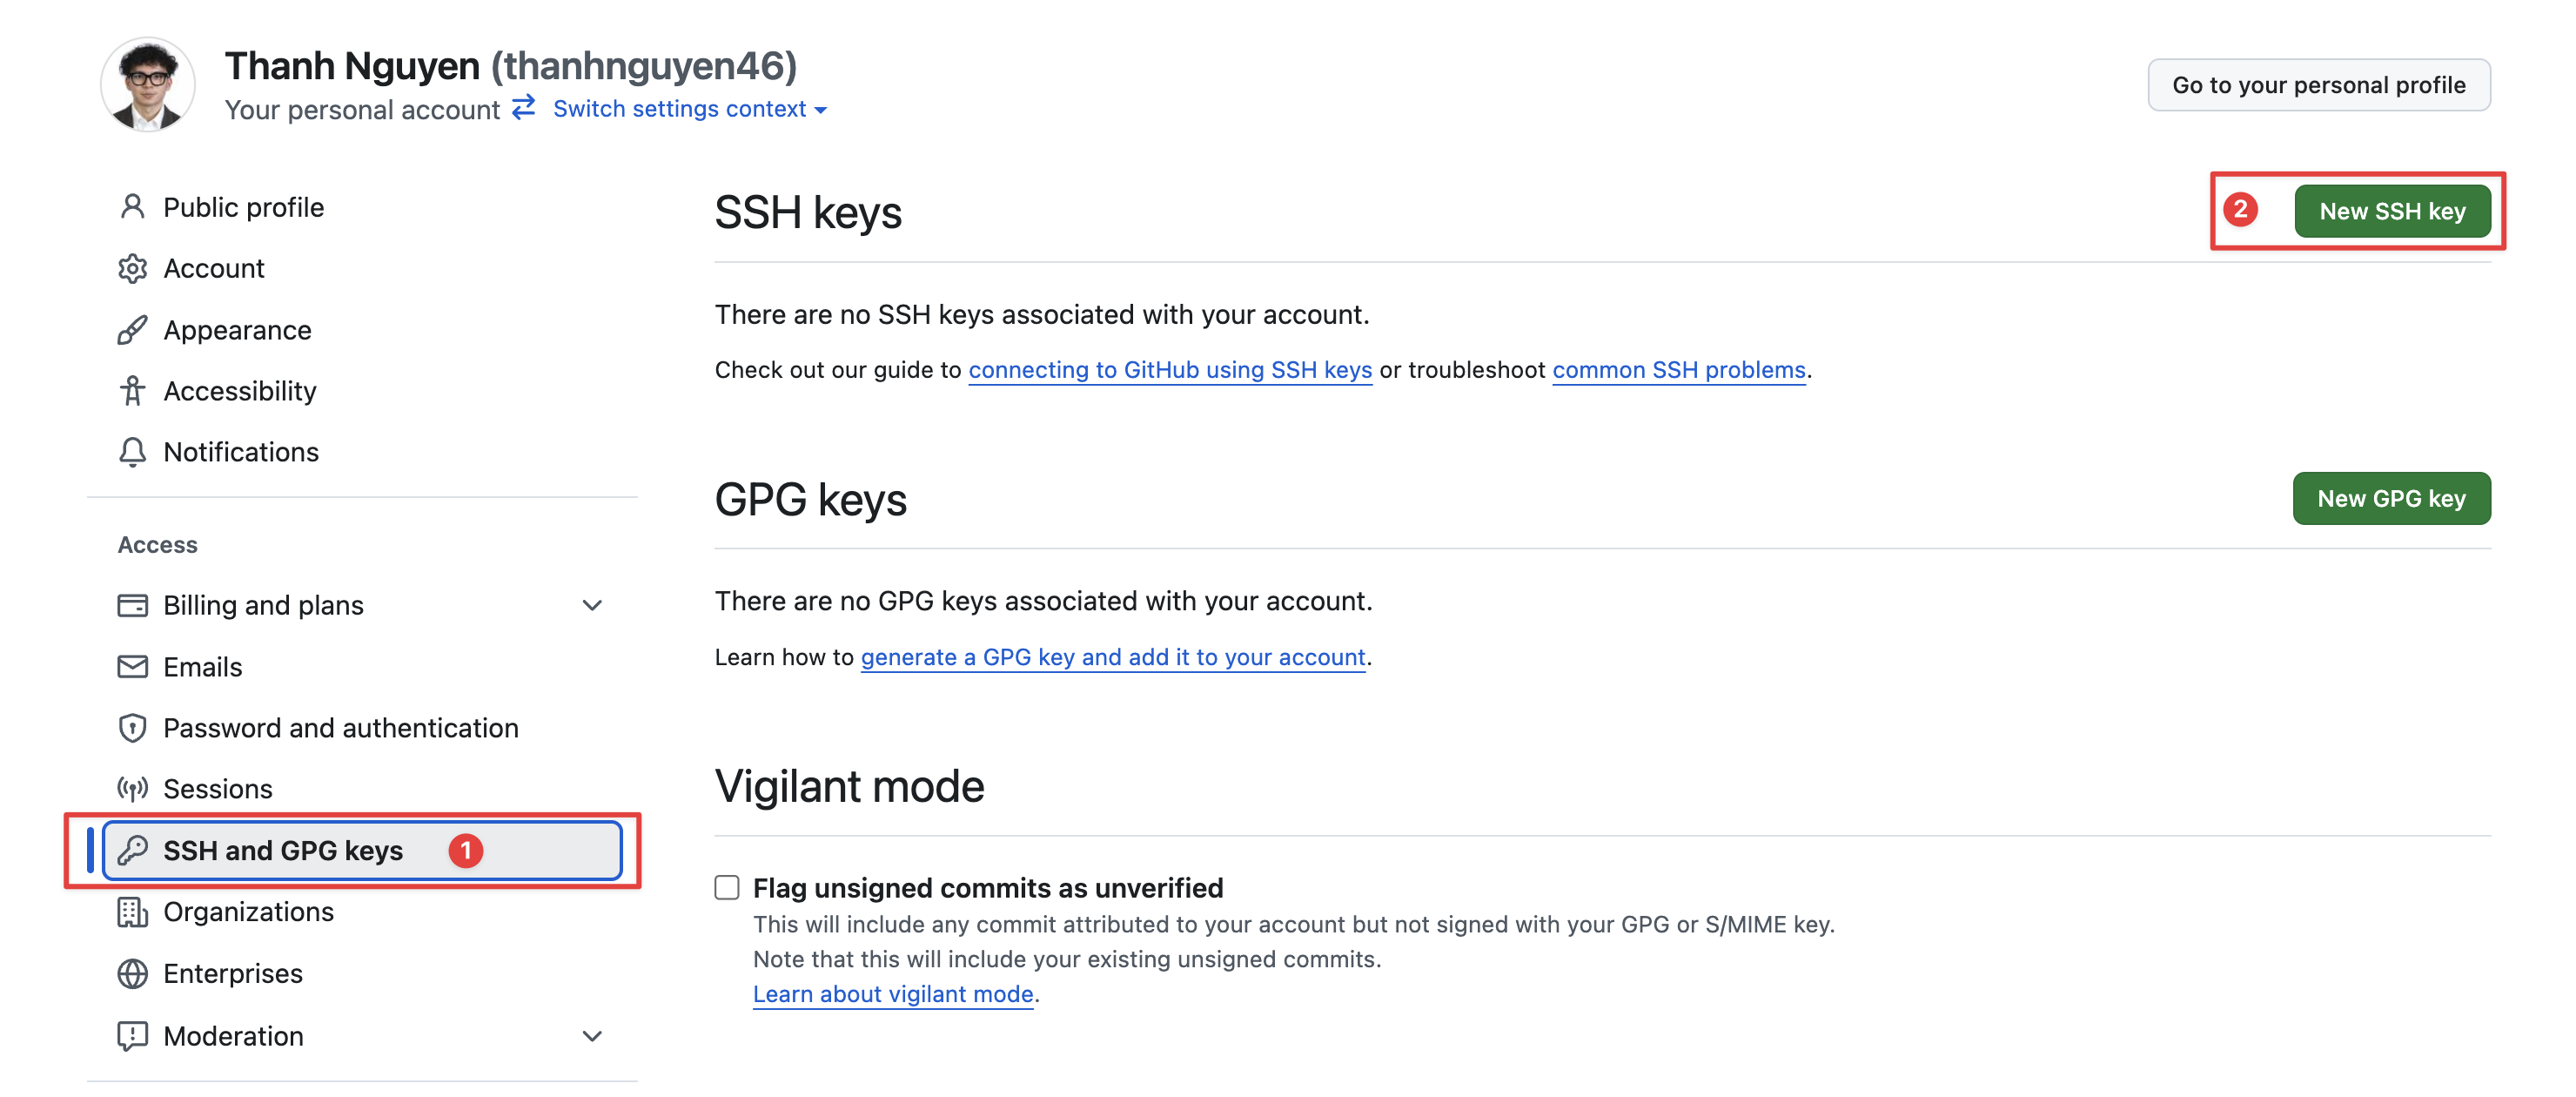The height and width of the screenshot is (1097, 2576).
Task: Click the Emails envelope icon
Action: click(x=132, y=667)
